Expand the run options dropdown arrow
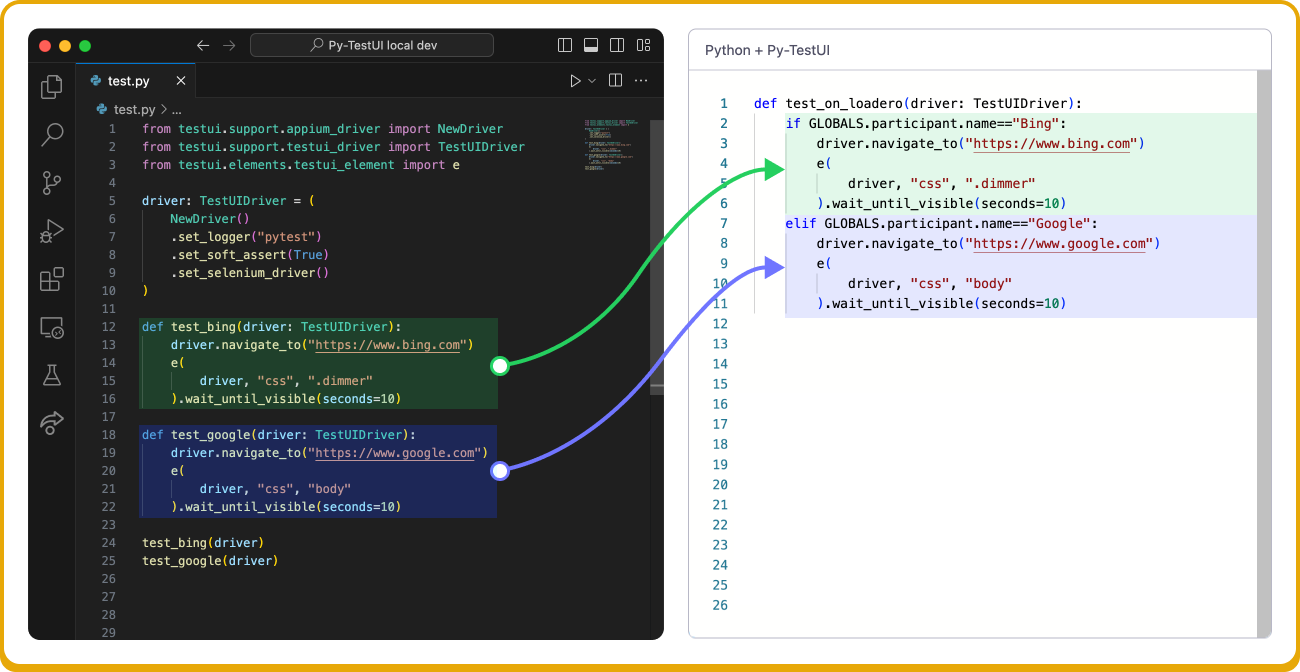 pyautogui.click(x=592, y=81)
